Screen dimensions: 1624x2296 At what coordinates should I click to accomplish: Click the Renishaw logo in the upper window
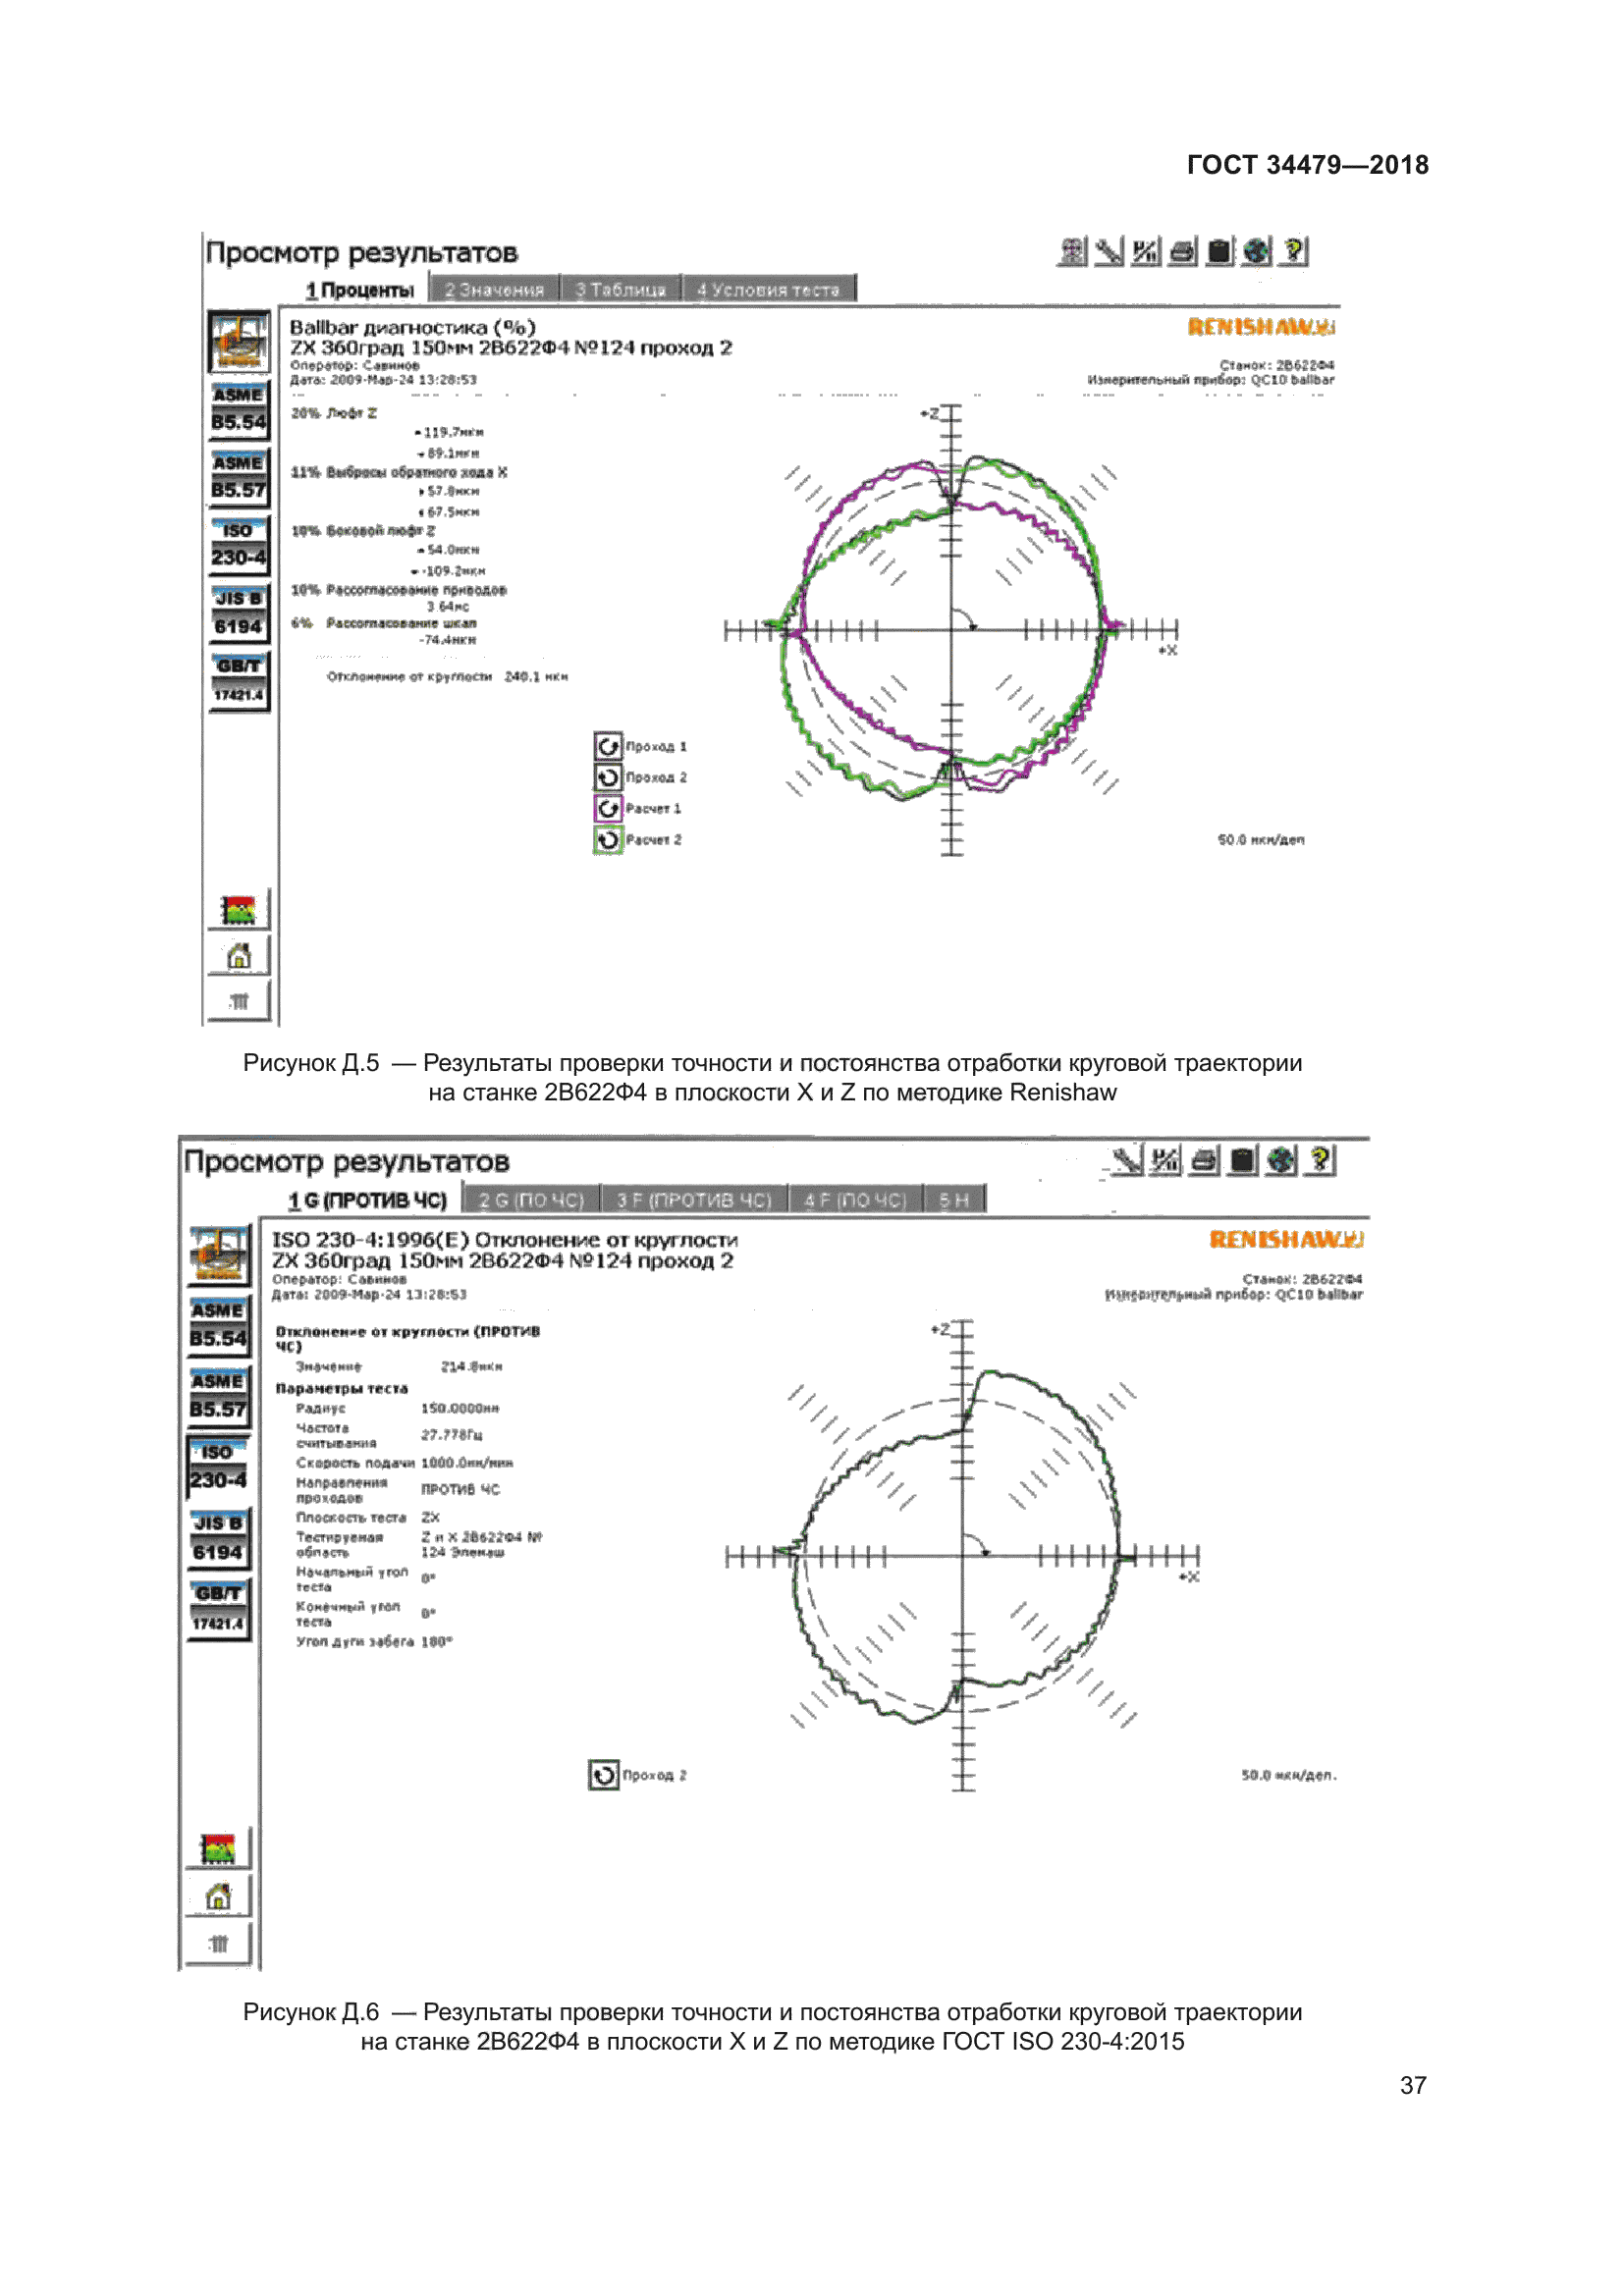pyautogui.click(x=1260, y=327)
